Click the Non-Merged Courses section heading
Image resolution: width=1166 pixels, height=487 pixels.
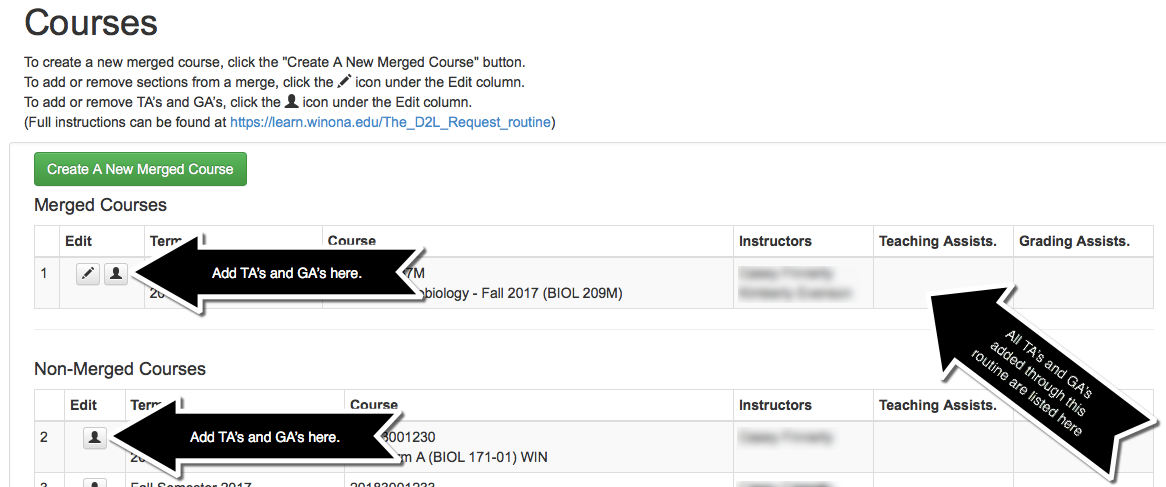tap(120, 369)
